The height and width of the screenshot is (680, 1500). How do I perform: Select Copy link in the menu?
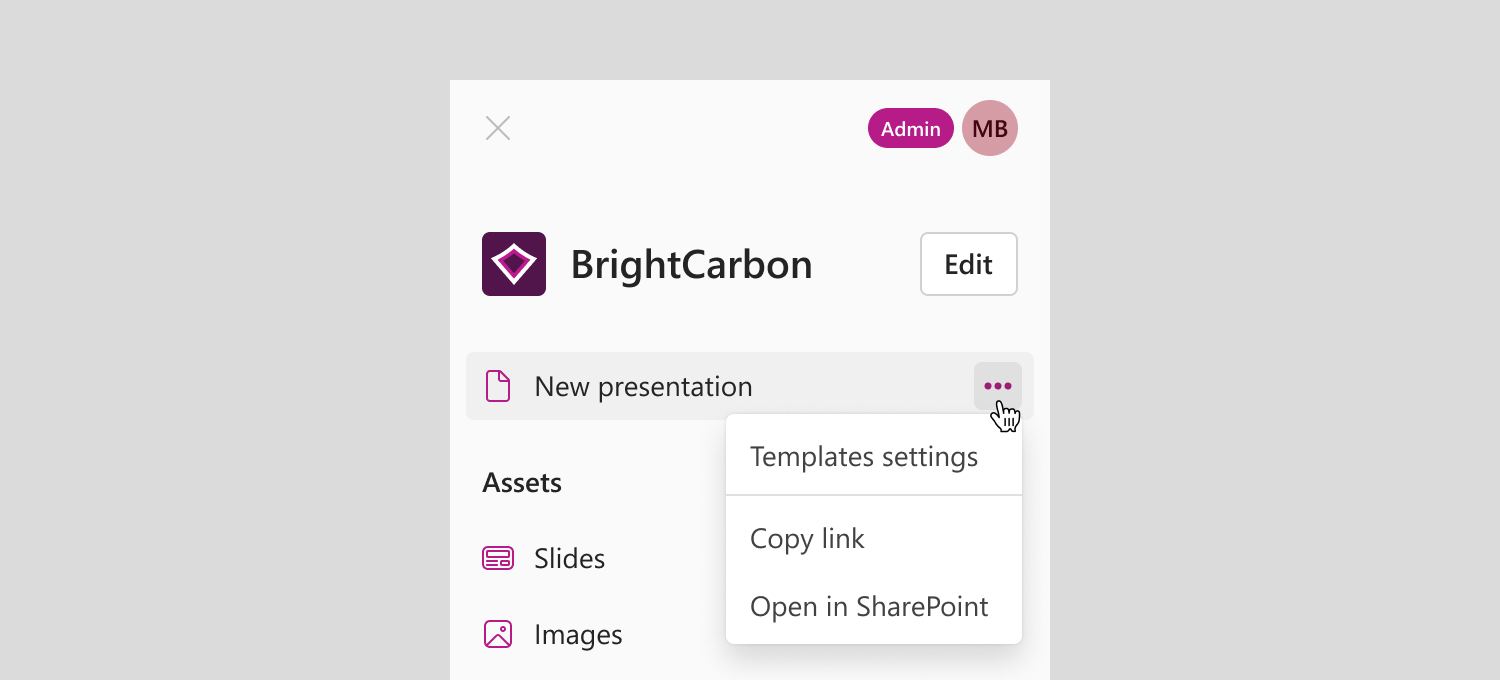click(807, 538)
